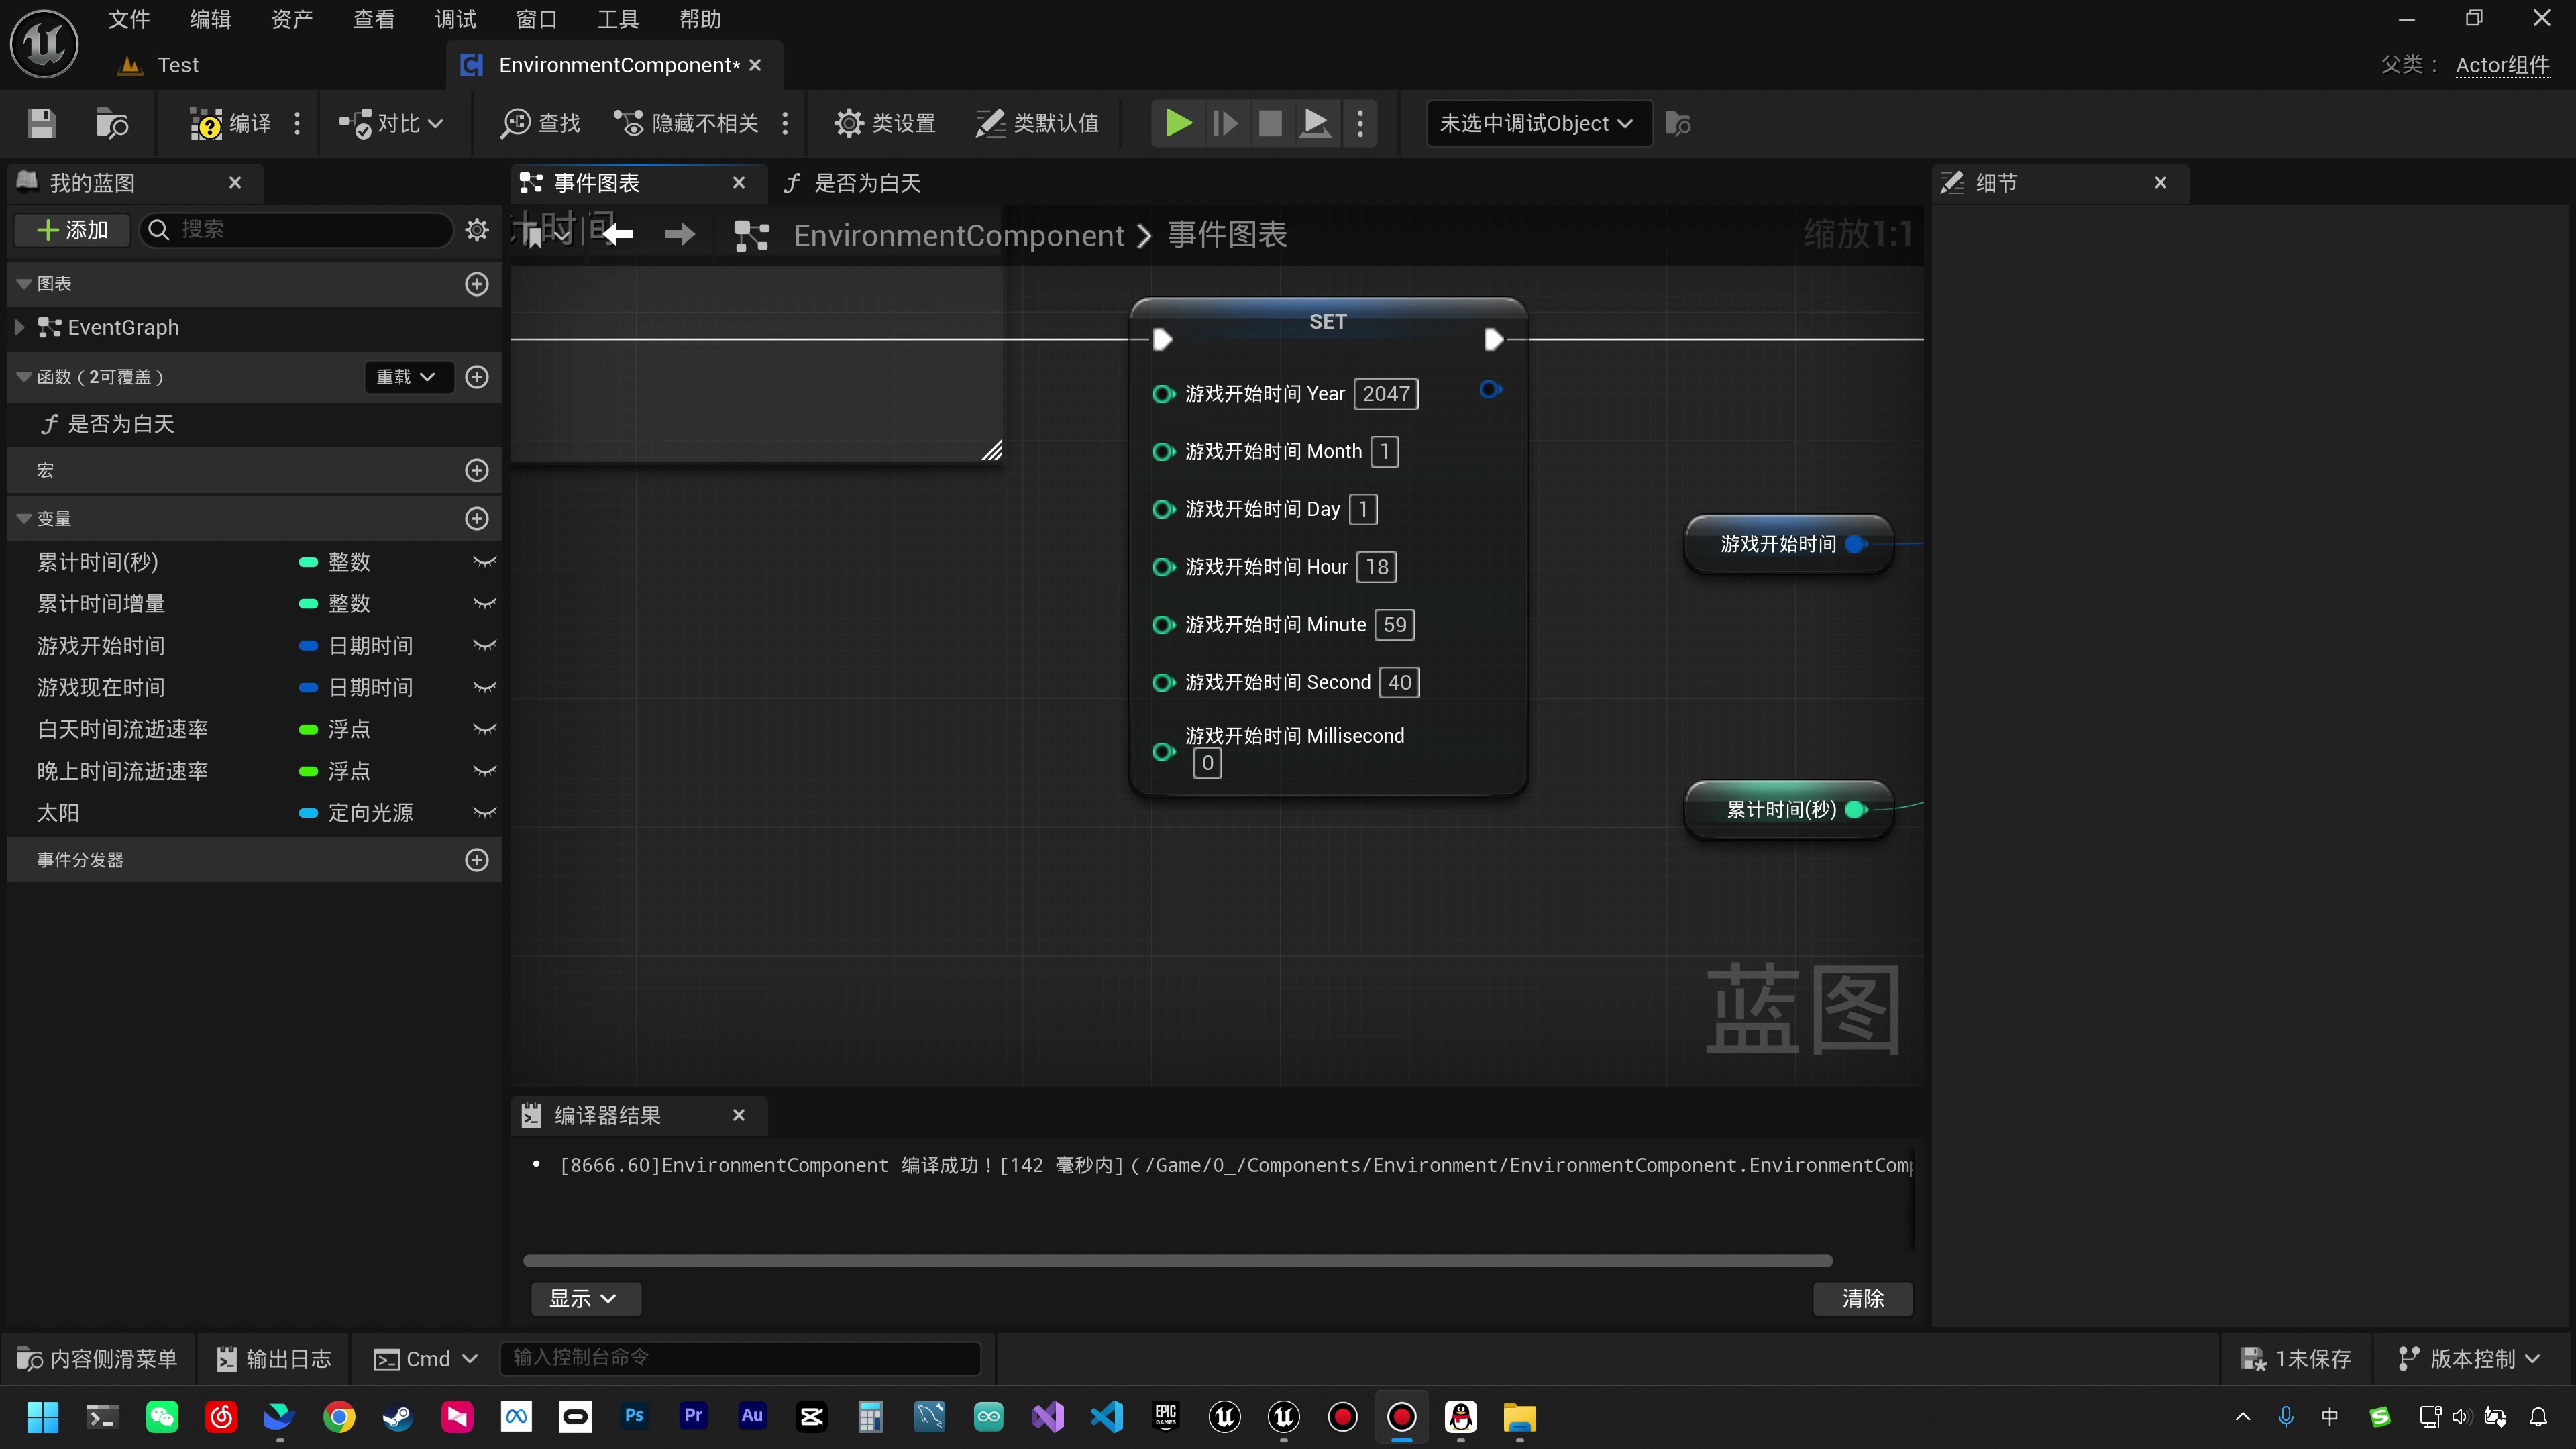Open 类默认值 class defaults
Image resolution: width=2576 pixels, height=1449 pixels.
[1037, 123]
